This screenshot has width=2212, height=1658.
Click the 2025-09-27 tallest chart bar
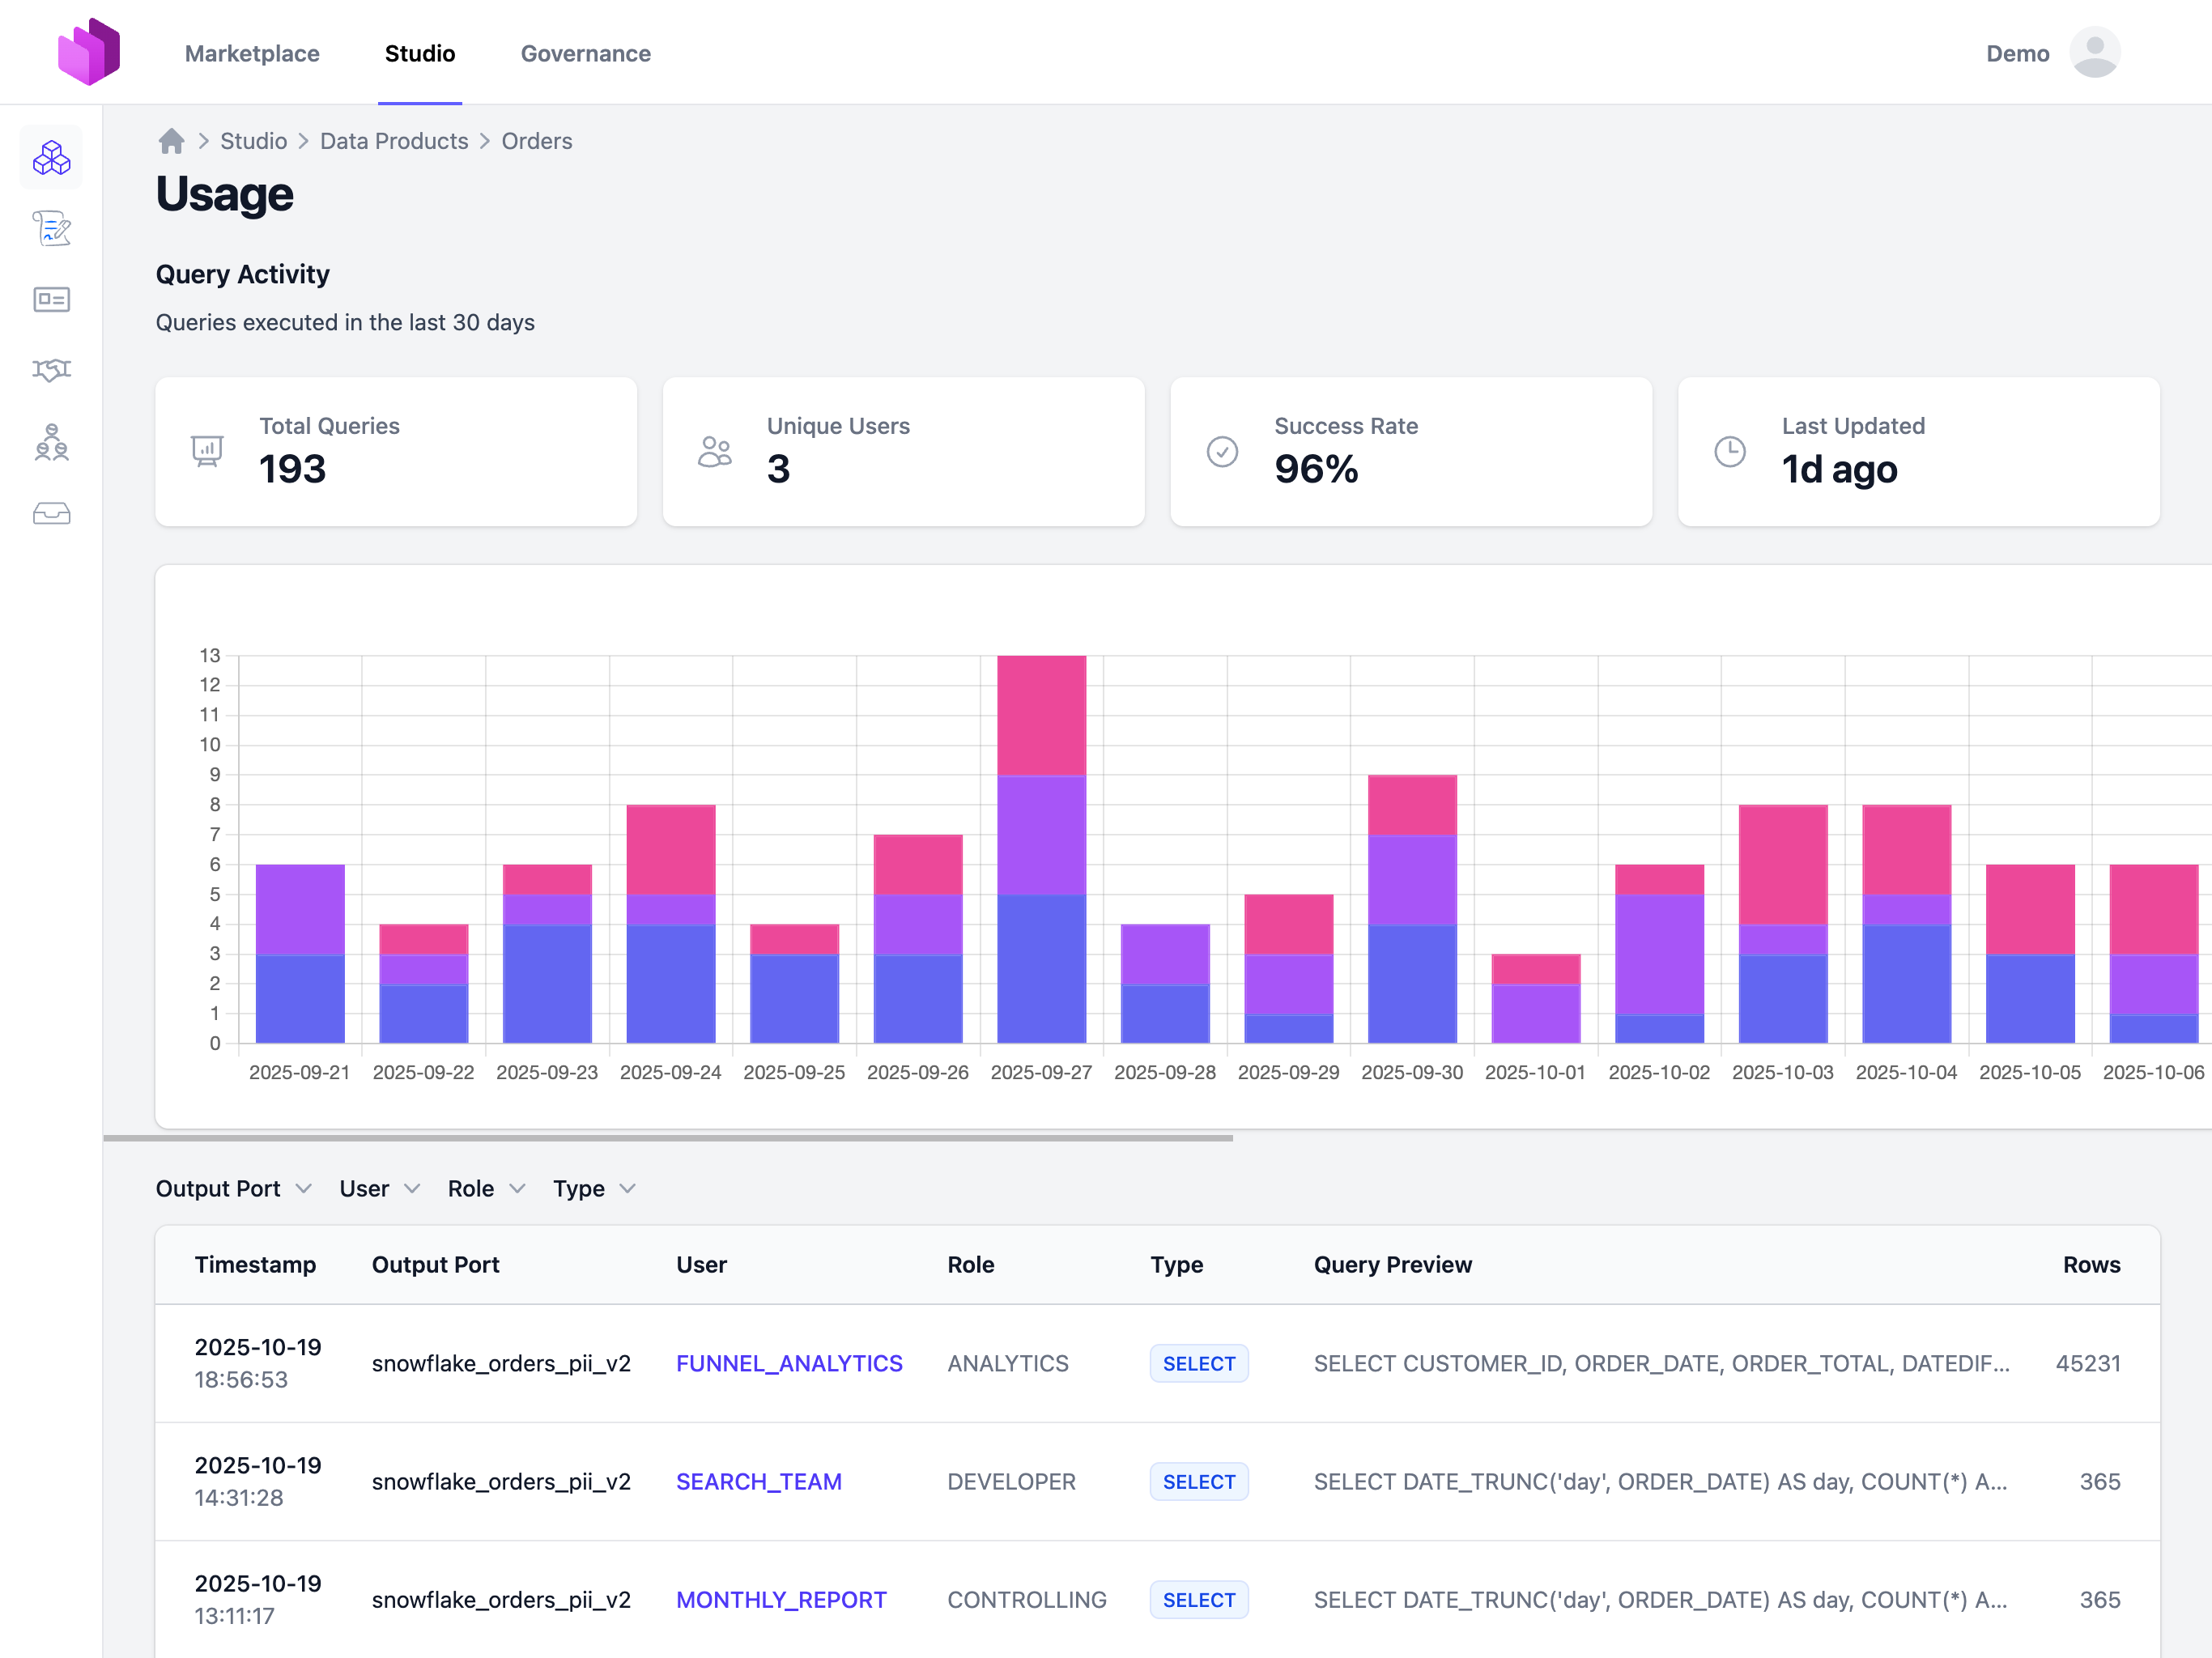click(x=1041, y=850)
